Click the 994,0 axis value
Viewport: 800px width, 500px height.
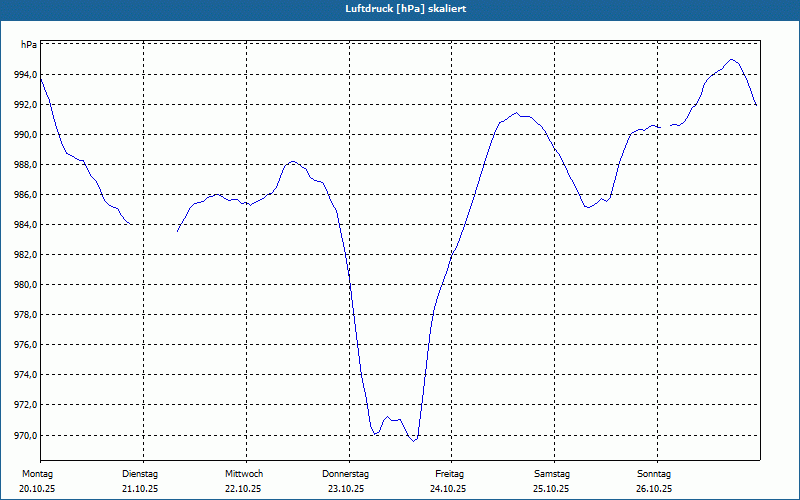tap(26, 75)
